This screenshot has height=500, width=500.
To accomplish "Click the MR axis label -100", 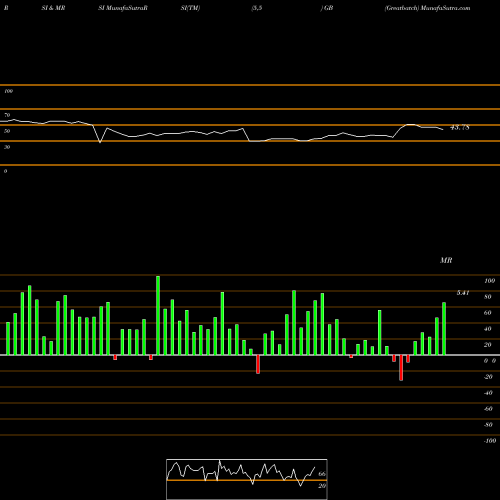I will click(x=490, y=441).
